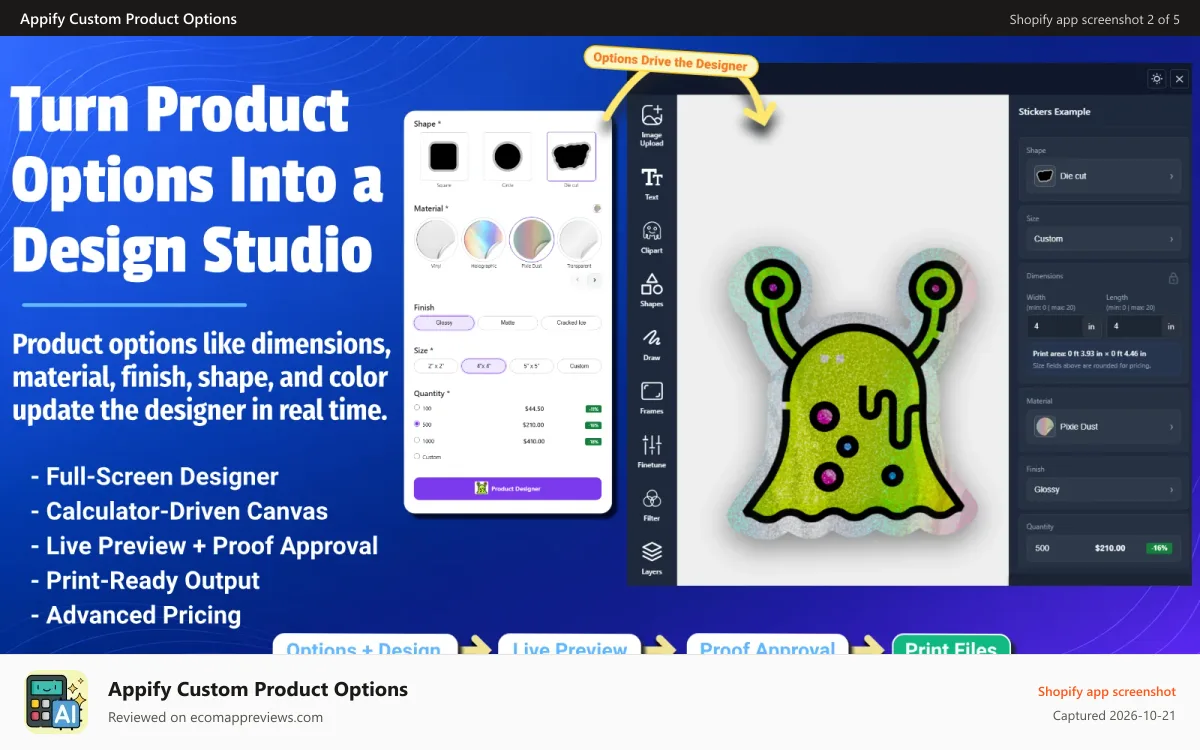Click the Print Files step
Screen dimensions: 1200x750
(951, 645)
